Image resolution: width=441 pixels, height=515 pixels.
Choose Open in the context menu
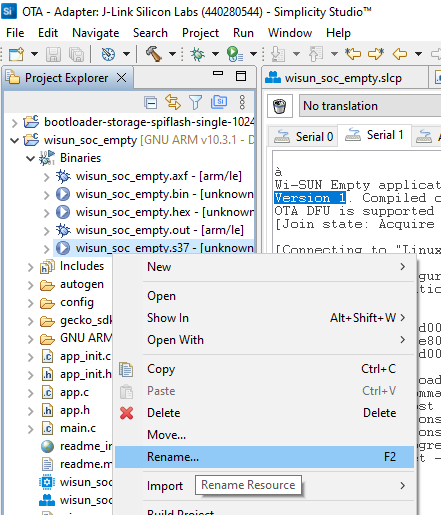(264, 296)
